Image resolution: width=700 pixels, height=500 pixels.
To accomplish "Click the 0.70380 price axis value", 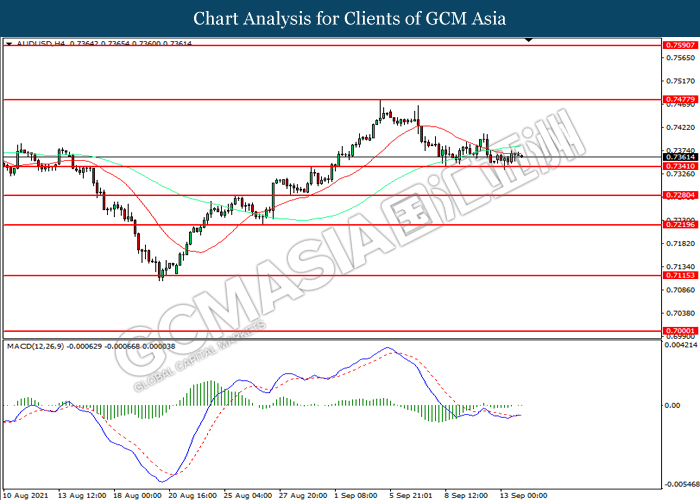I will [681, 313].
